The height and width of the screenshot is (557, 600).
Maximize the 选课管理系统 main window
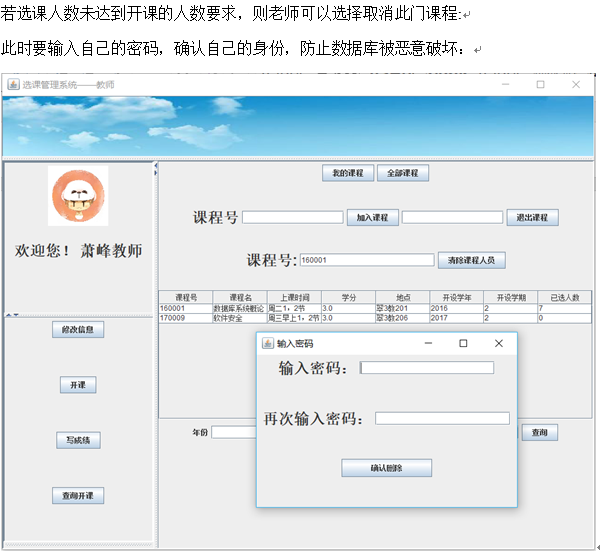(540, 85)
